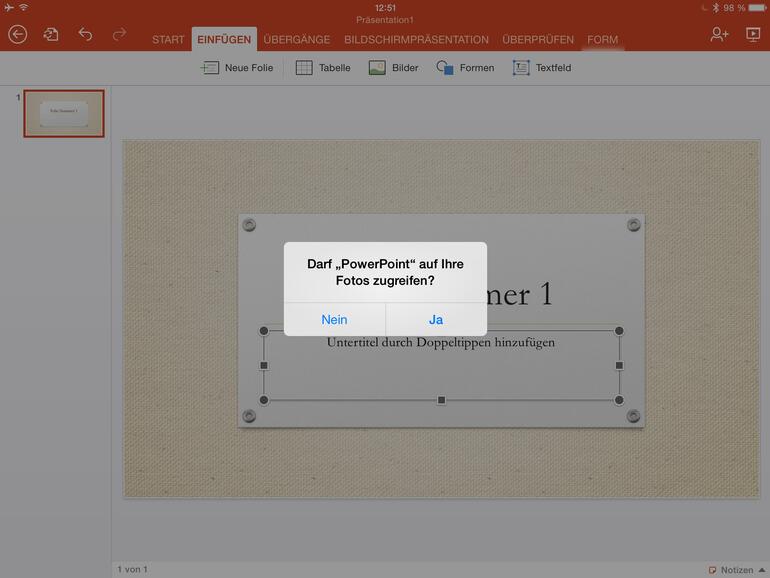Redo the last undone action
The height and width of the screenshot is (578, 770).
click(119, 34)
